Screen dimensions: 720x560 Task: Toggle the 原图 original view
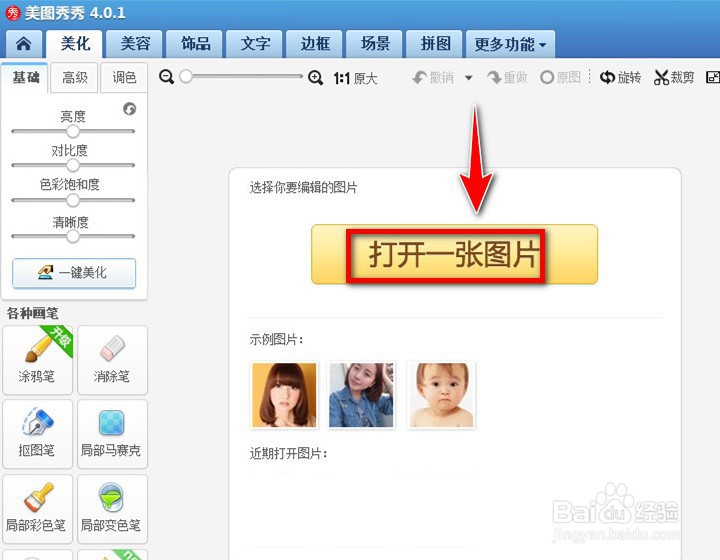pos(561,77)
